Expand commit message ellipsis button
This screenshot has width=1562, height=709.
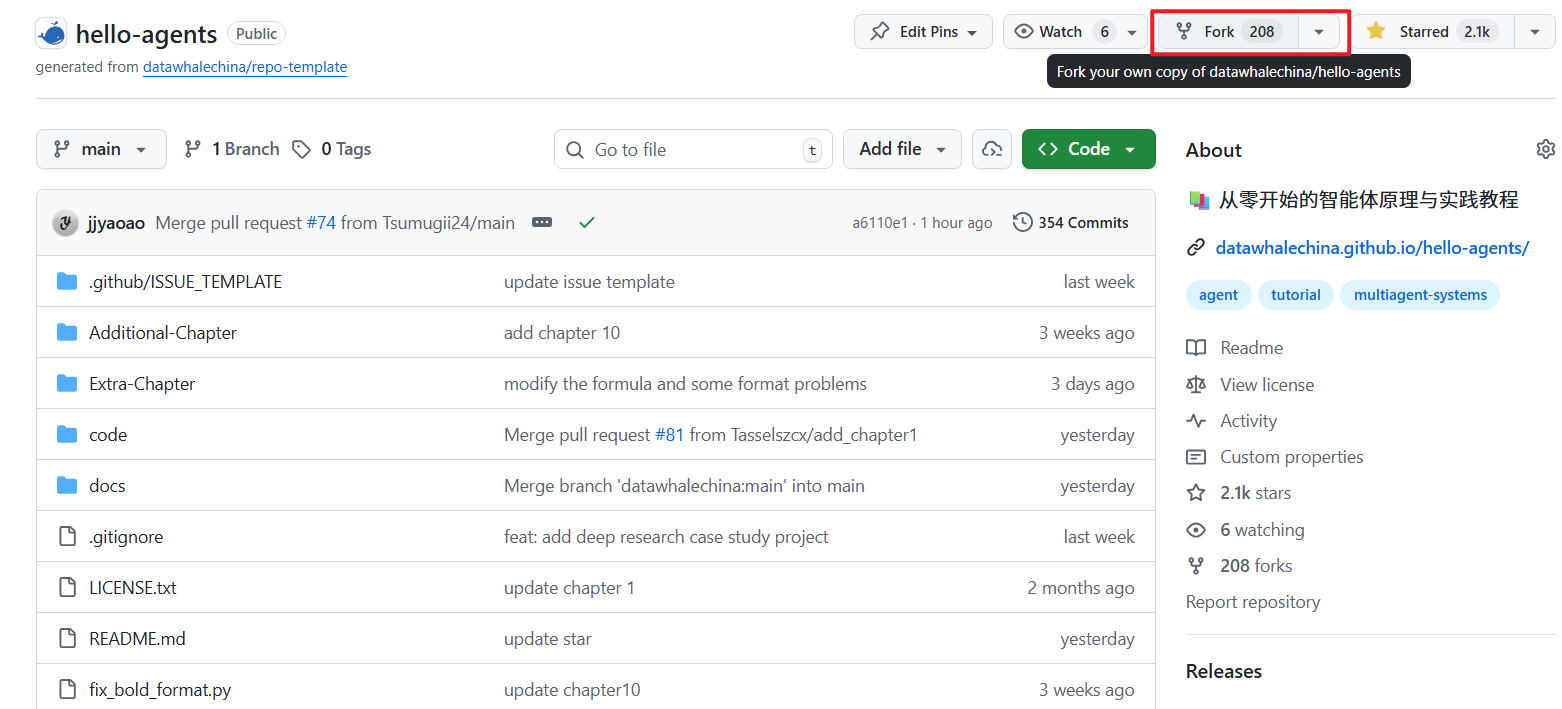(x=542, y=222)
